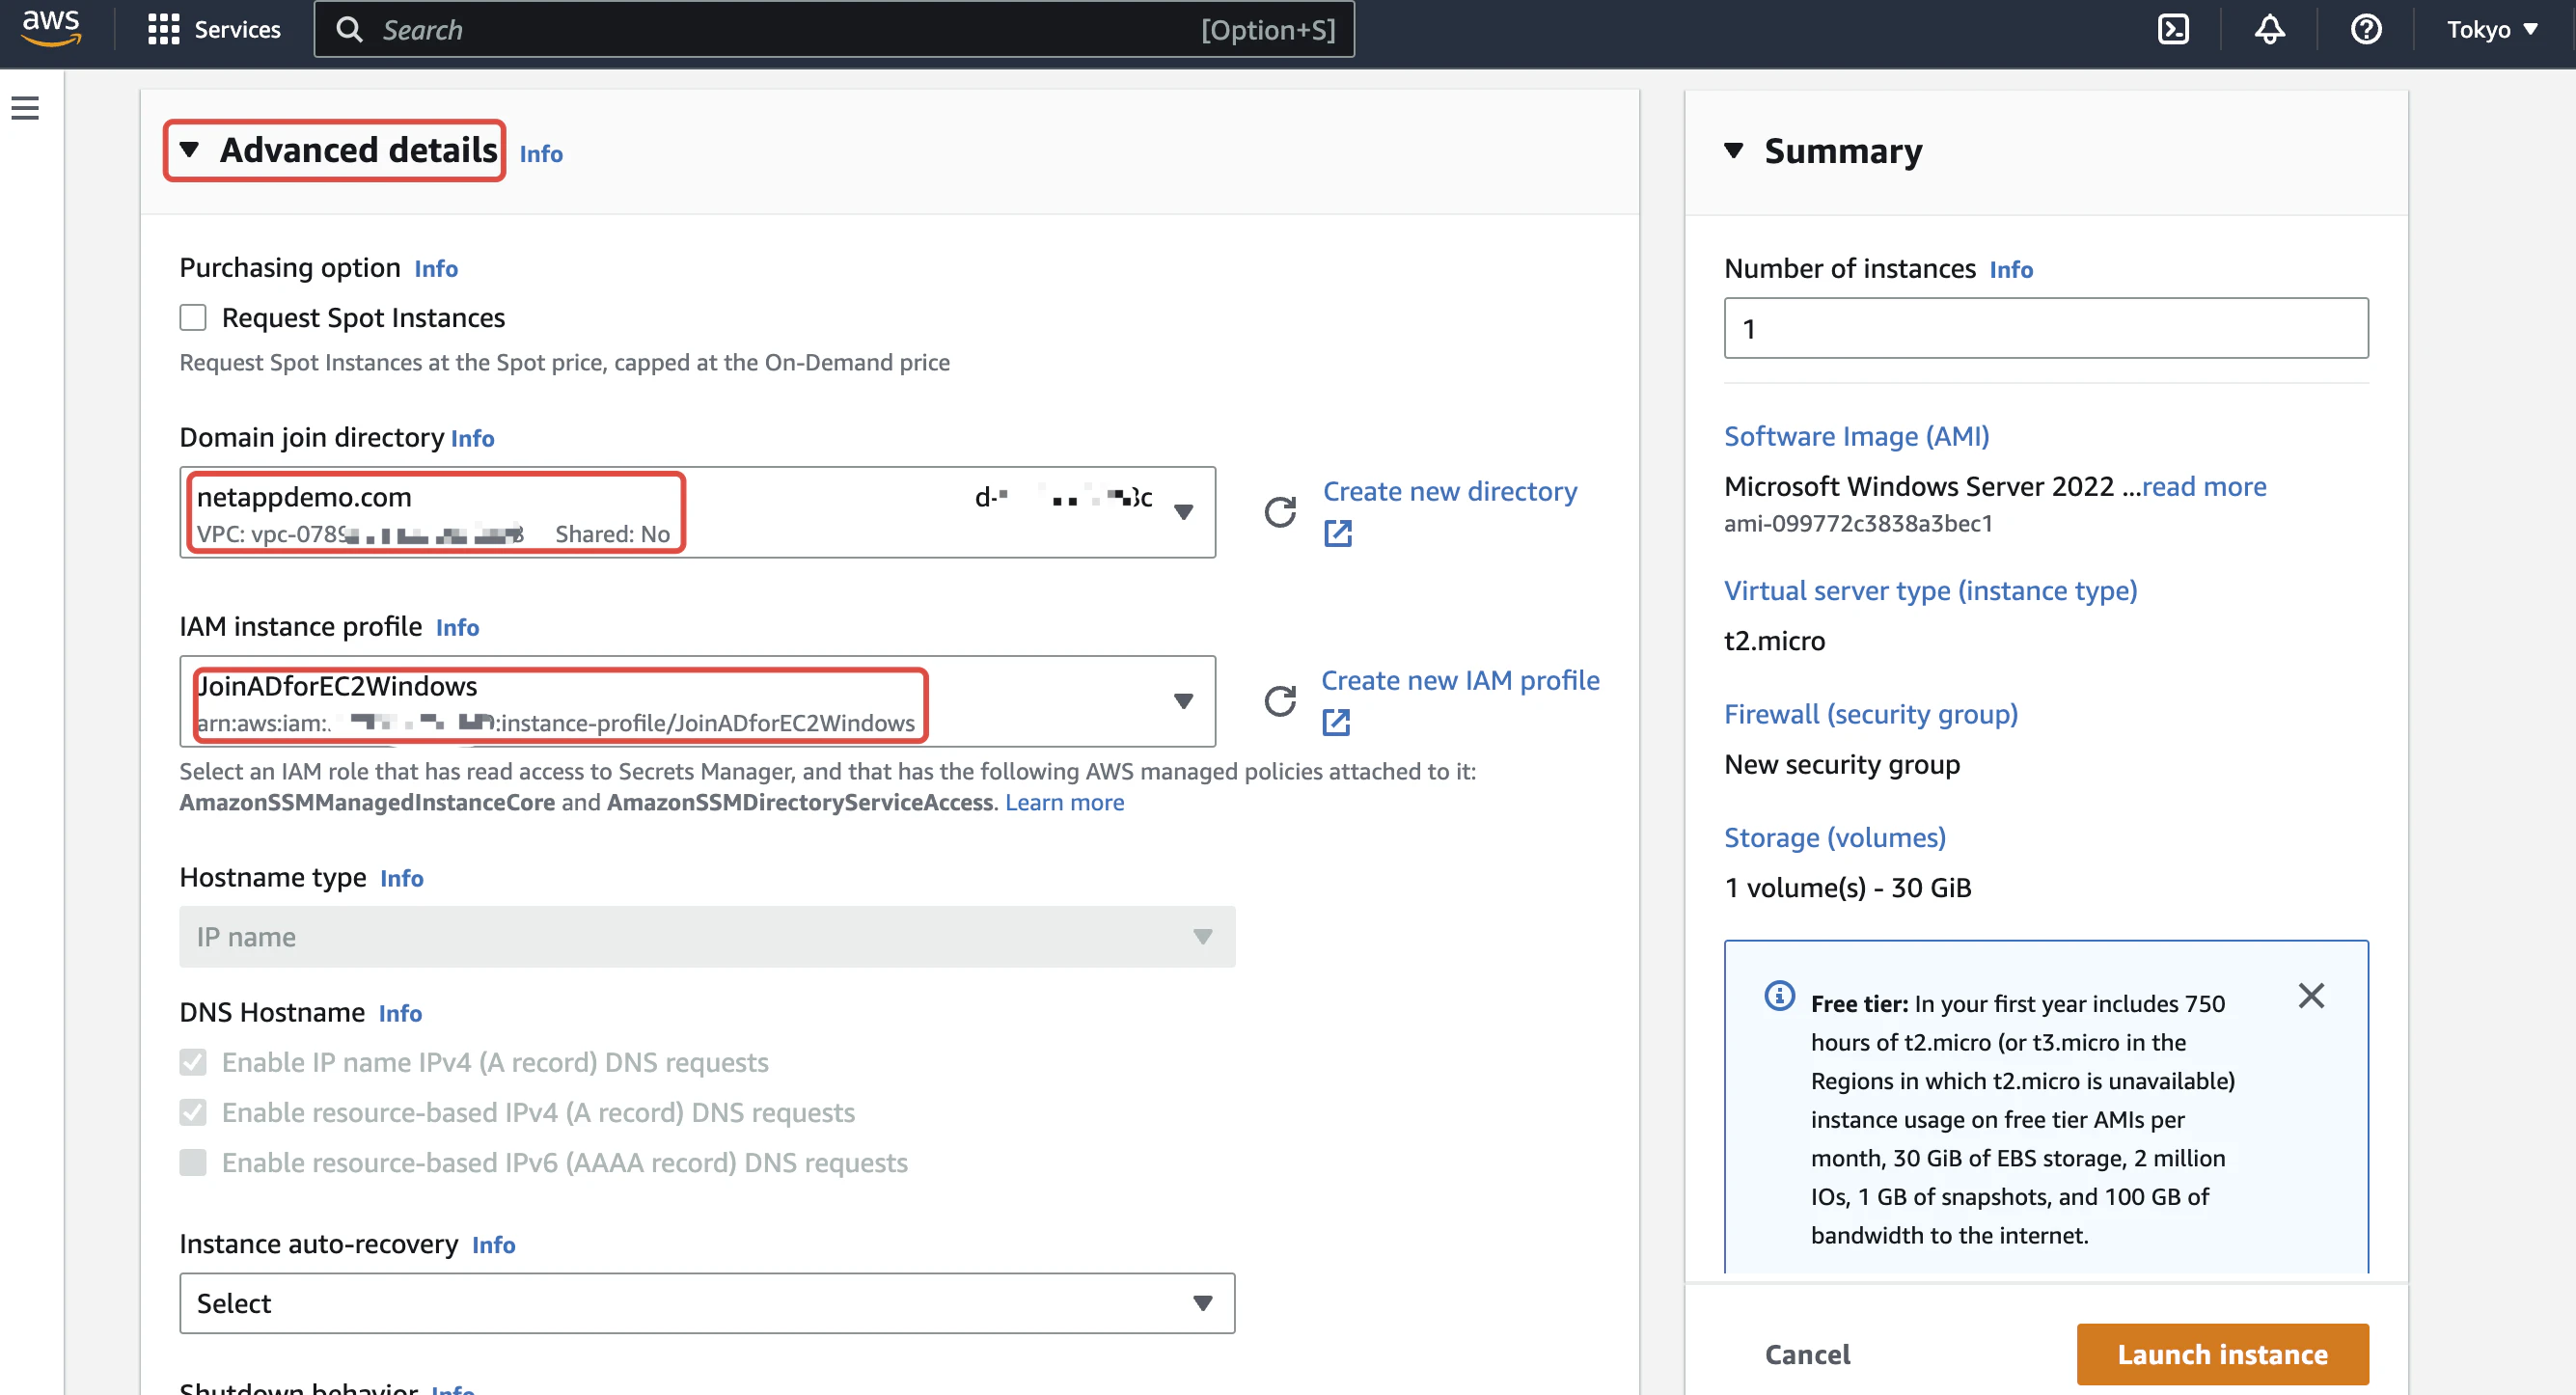Refresh the IAM instance profile list
2576x1395 pixels.
pyautogui.click(x=1280, y=701)
